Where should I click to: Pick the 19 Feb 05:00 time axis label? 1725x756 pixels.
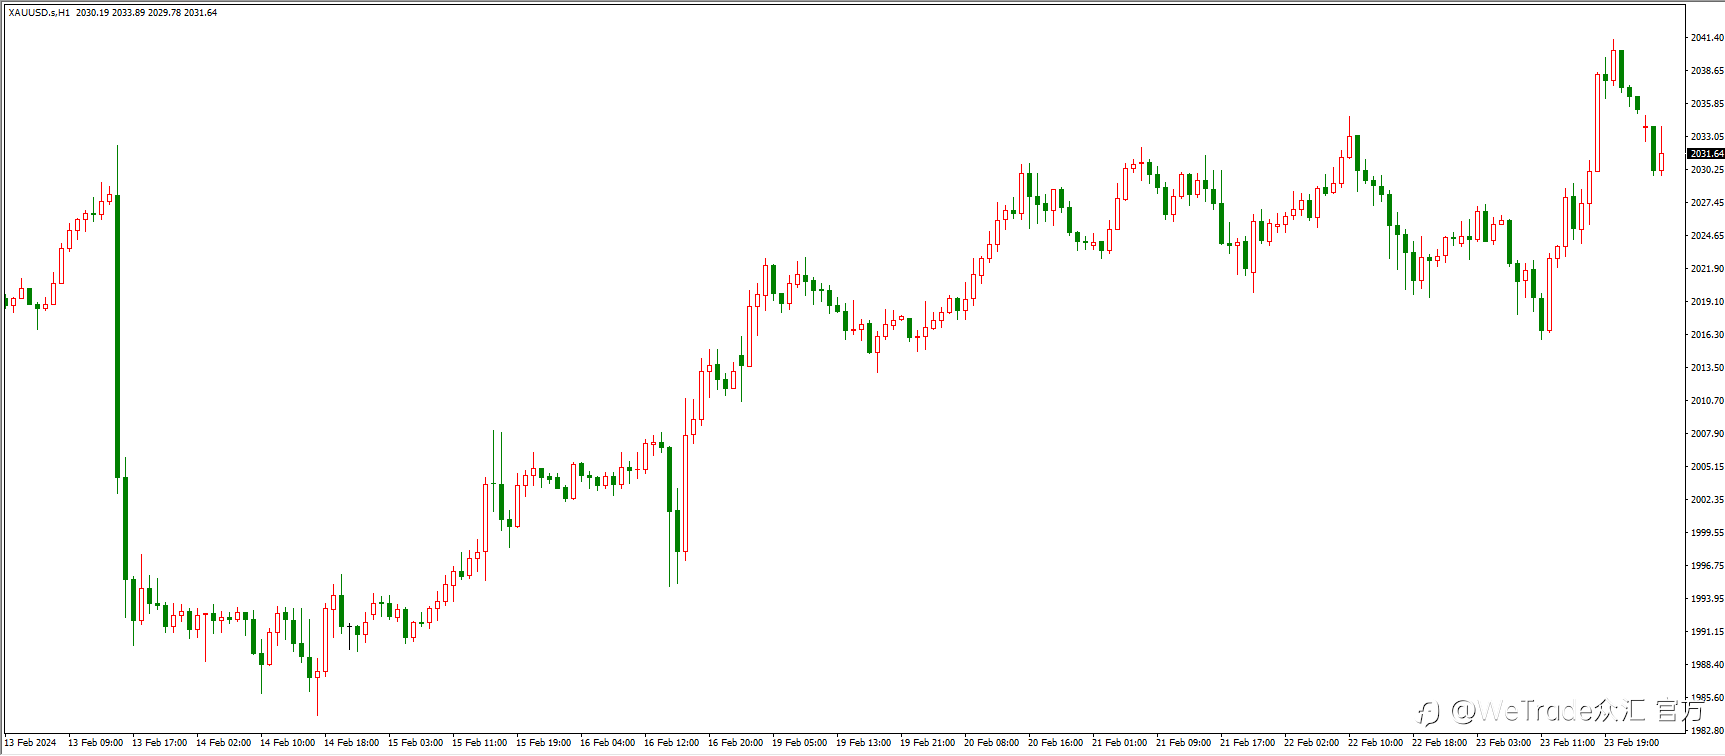(800, 743)
